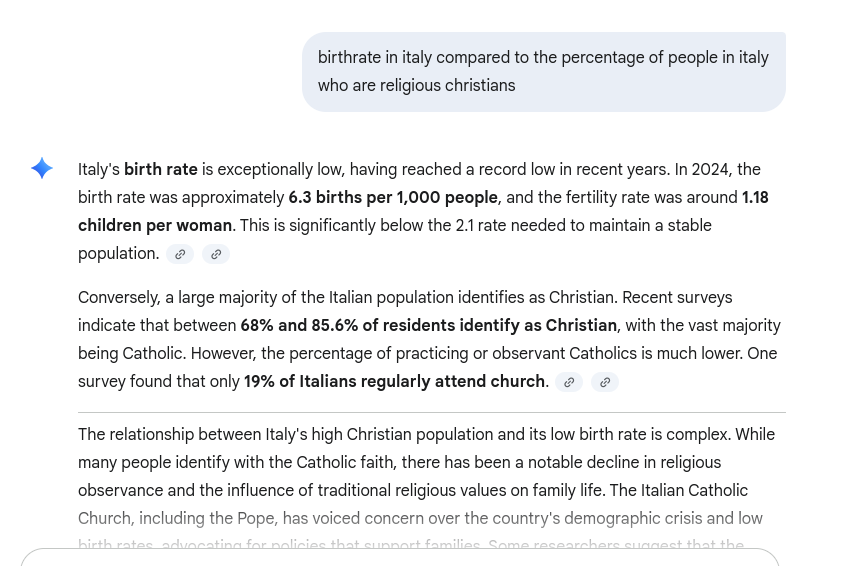The image size is (867, 566).
Task: Click bold "68% and 85.6% of residents" text
Action: point(428,326)
